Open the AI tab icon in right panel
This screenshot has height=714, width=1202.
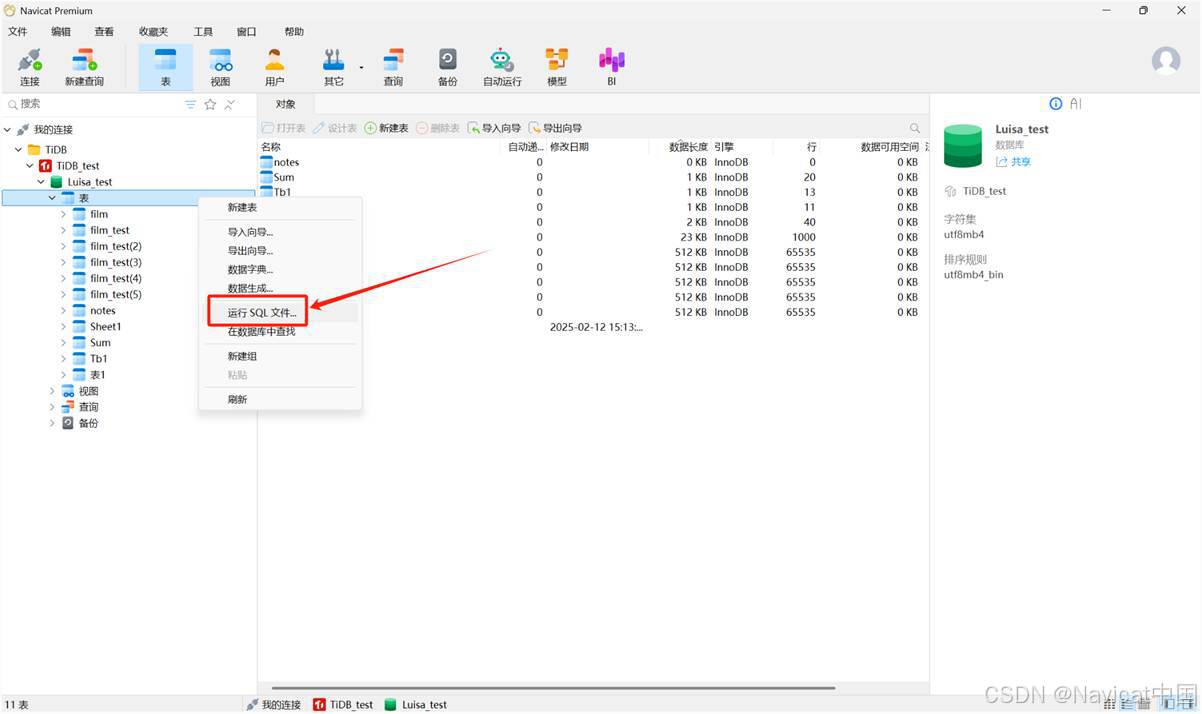[x=1076, y=104]
